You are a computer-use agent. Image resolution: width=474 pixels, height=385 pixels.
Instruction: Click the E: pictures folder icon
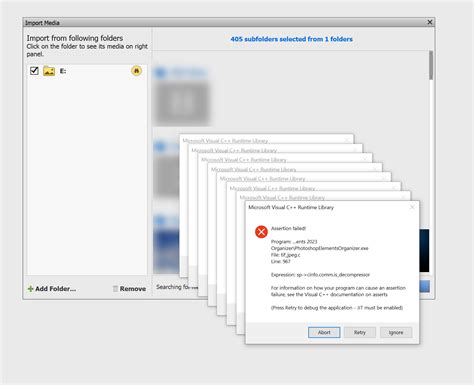click(49, 71)
